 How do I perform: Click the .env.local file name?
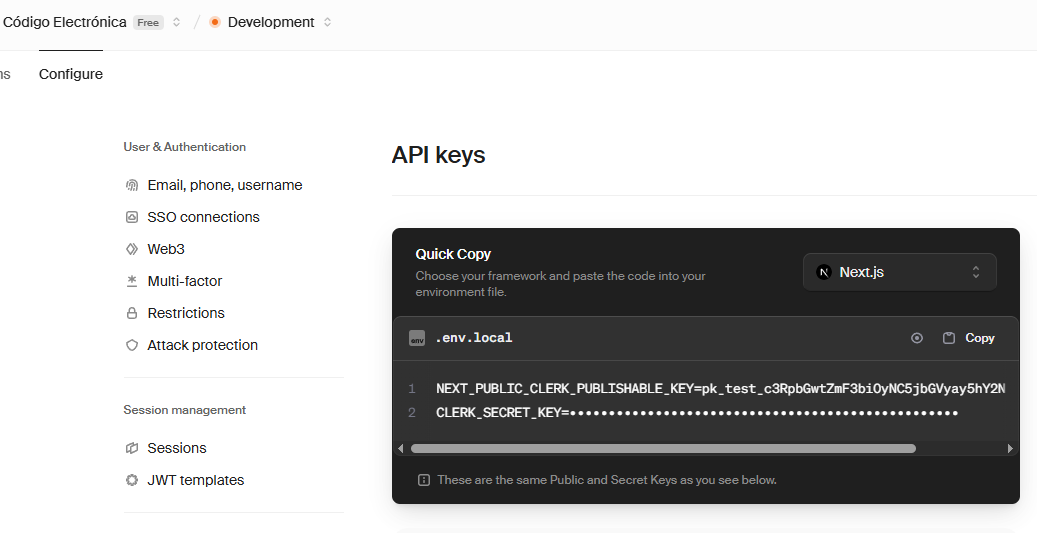click(x=474, y=338)
